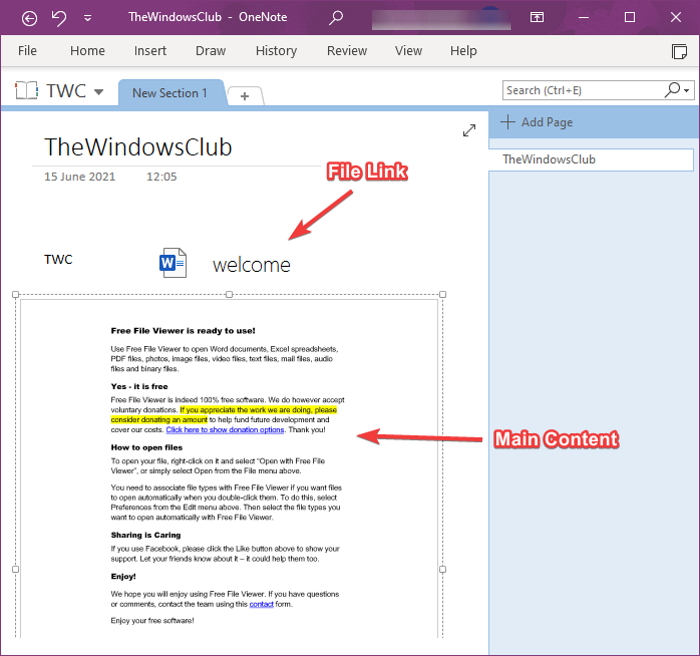Expand page to full view arrow
Image resolution: width=700 pixels, height=656 pixels.
469,130
